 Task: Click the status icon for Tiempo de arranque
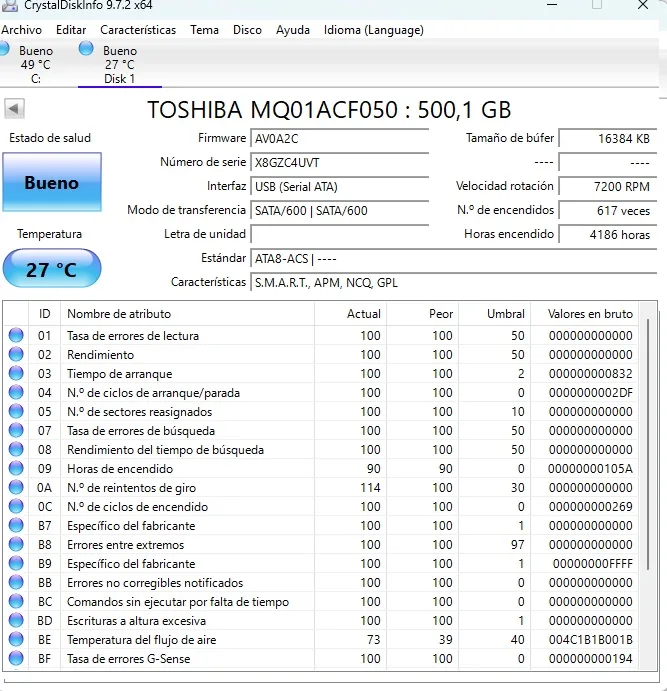coord(16,373)
